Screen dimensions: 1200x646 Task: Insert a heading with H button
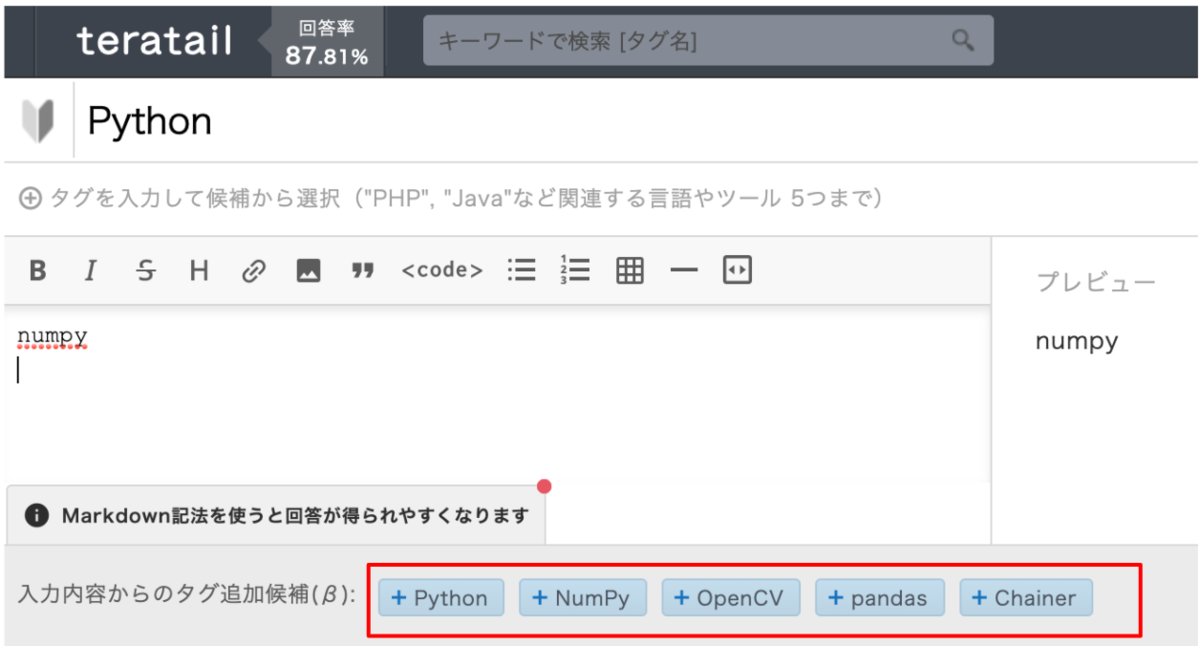pos(199,270)
